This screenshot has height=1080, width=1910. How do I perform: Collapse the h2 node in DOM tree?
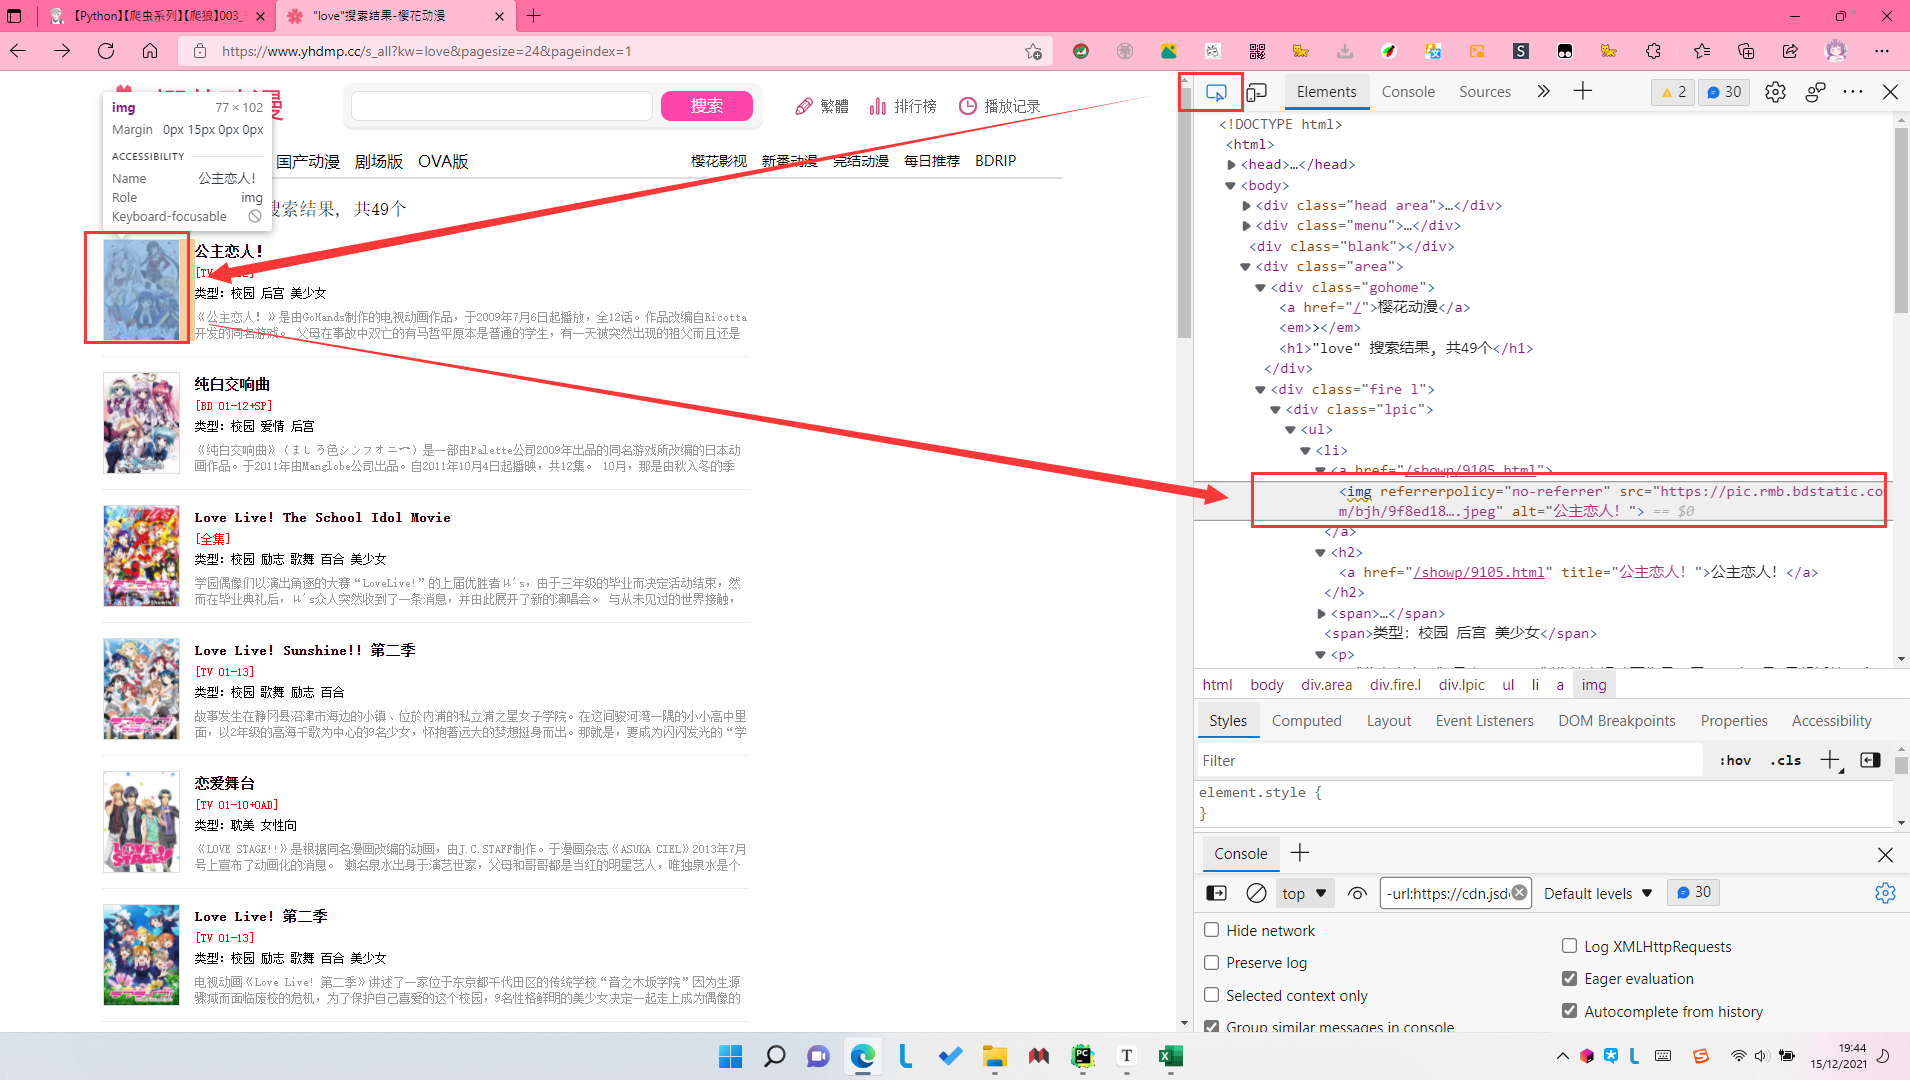pyautogui.click(x=1320, y=553)
